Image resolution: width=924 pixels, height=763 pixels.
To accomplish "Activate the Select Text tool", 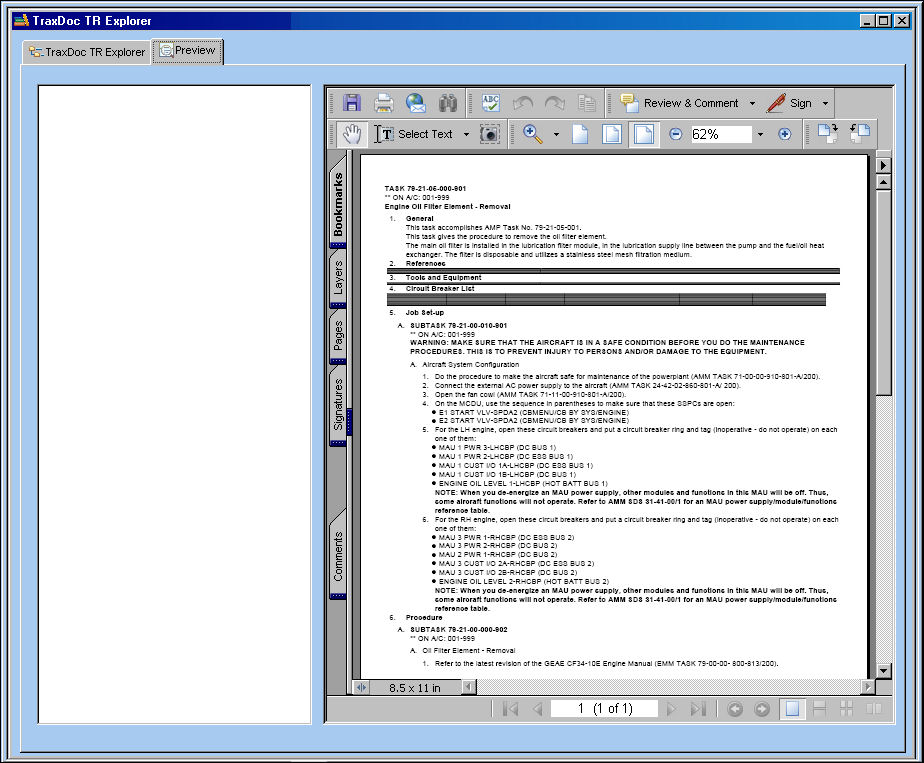I will coord(414,134).
